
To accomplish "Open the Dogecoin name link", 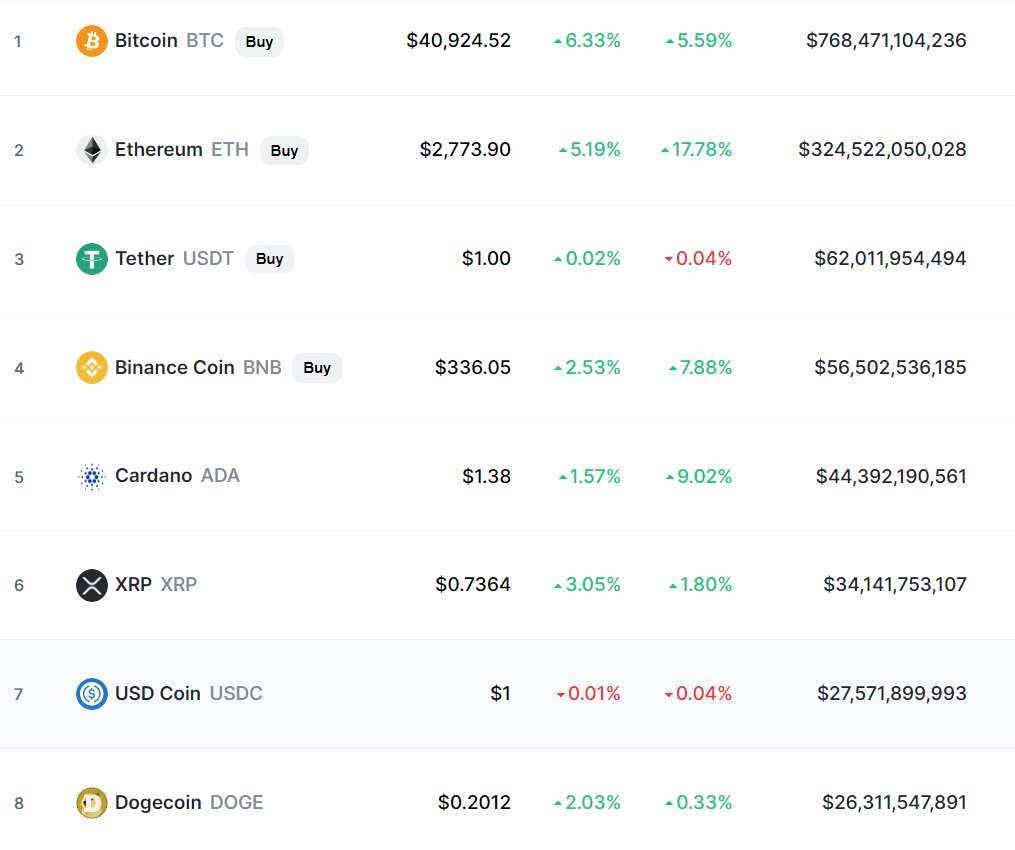I will (x=158, y=802).
